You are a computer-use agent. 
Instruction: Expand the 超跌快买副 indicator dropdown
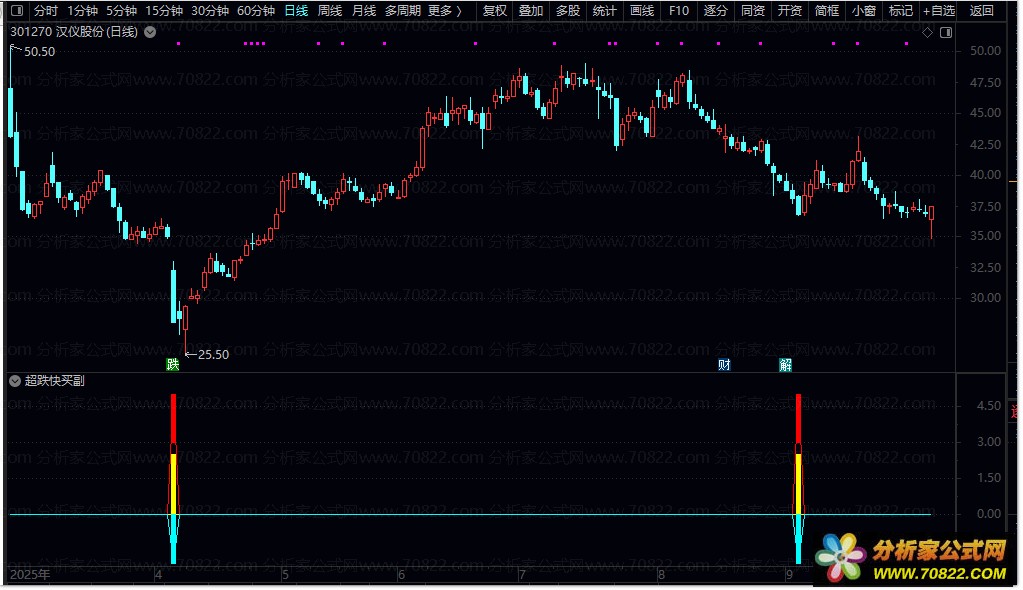15,381
